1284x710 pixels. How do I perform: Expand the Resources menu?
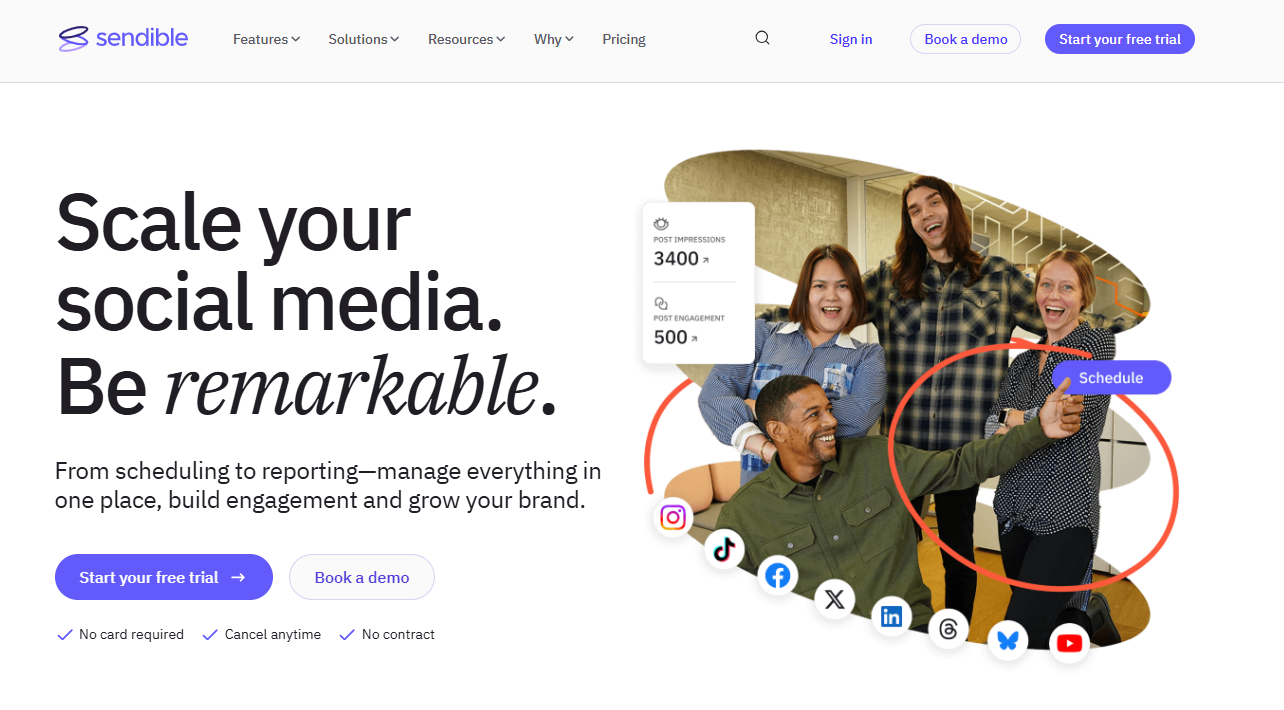pyautogui.click(x=466, y=39)
